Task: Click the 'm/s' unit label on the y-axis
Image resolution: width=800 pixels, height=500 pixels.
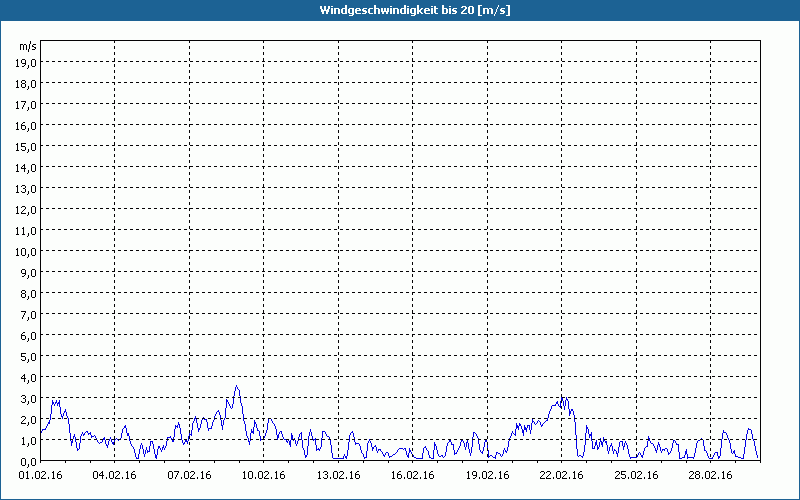Action: (28, 46)
